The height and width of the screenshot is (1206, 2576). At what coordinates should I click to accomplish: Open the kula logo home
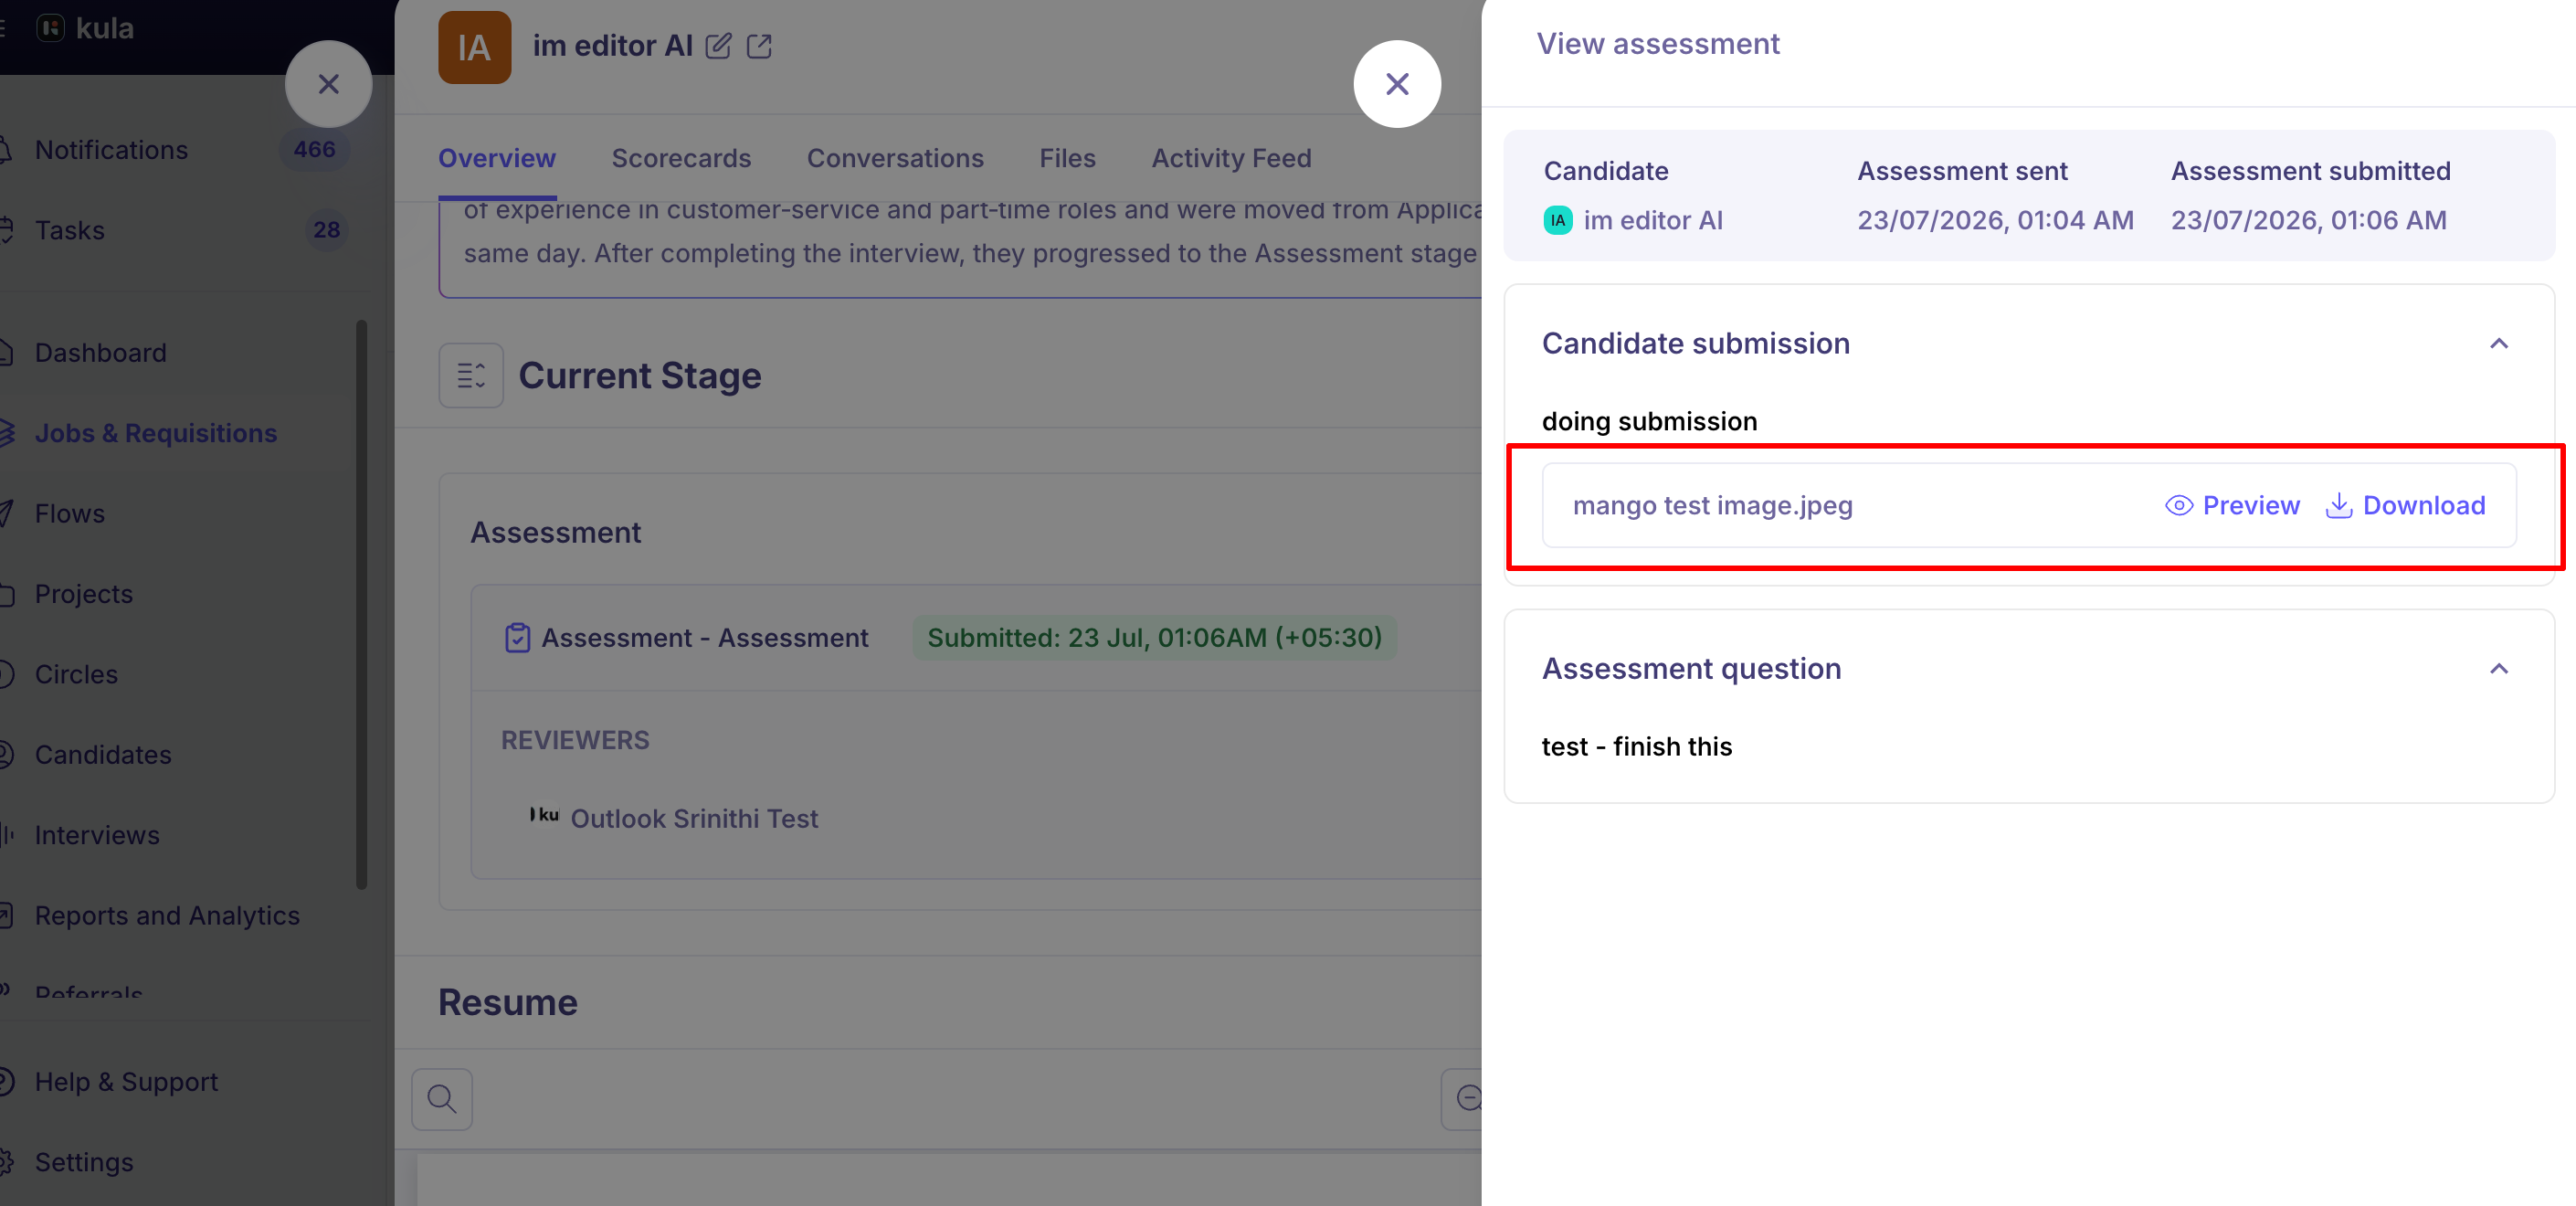tap(86, 28)
